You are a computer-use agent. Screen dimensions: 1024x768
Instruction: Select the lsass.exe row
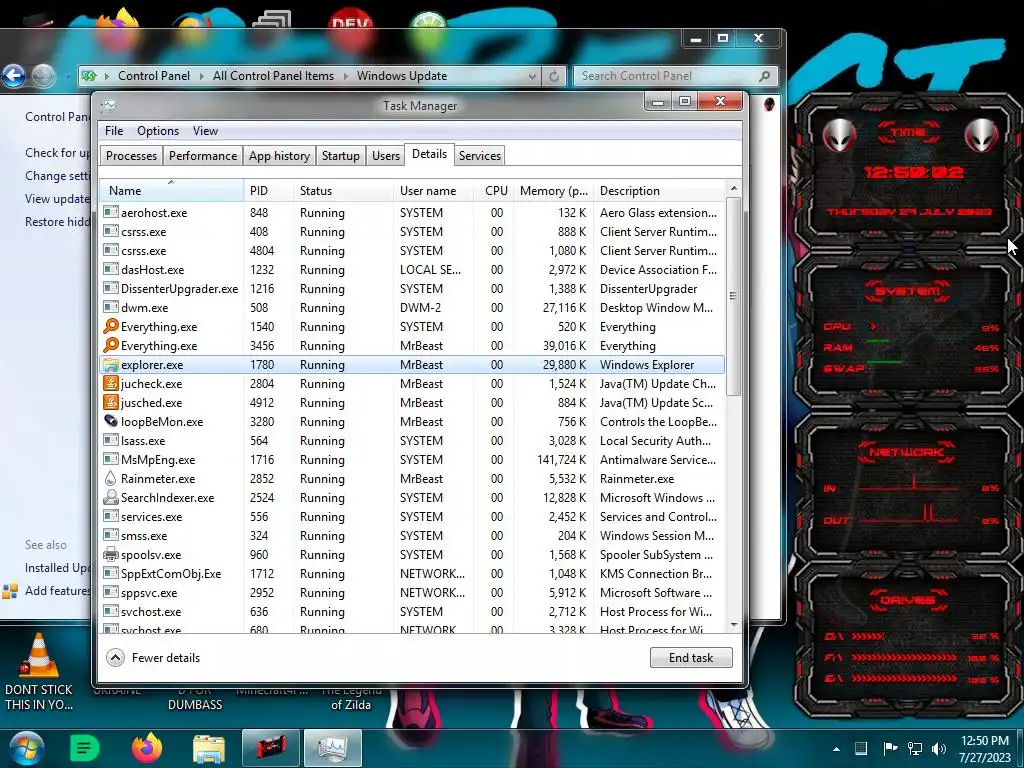[x=412, y=440]
